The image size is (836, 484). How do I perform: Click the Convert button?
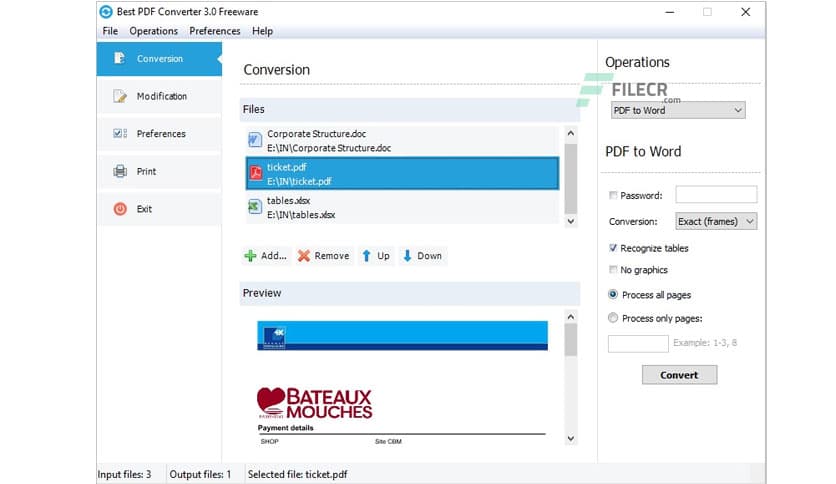click(x=679, y=375)
